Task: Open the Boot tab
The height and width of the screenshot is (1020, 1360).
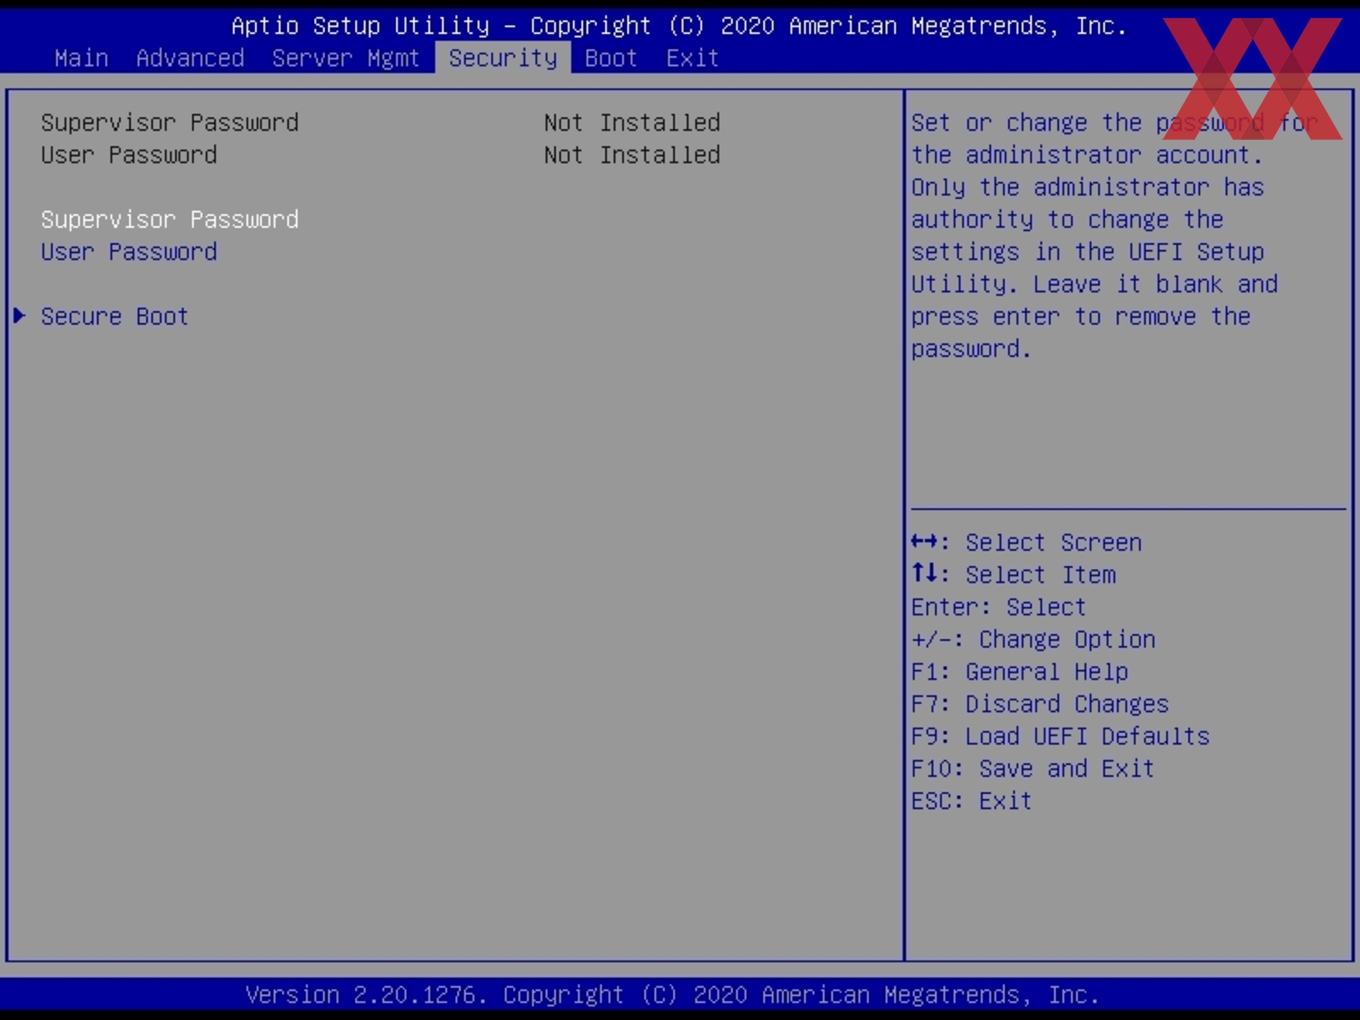Action: point(611,58)
